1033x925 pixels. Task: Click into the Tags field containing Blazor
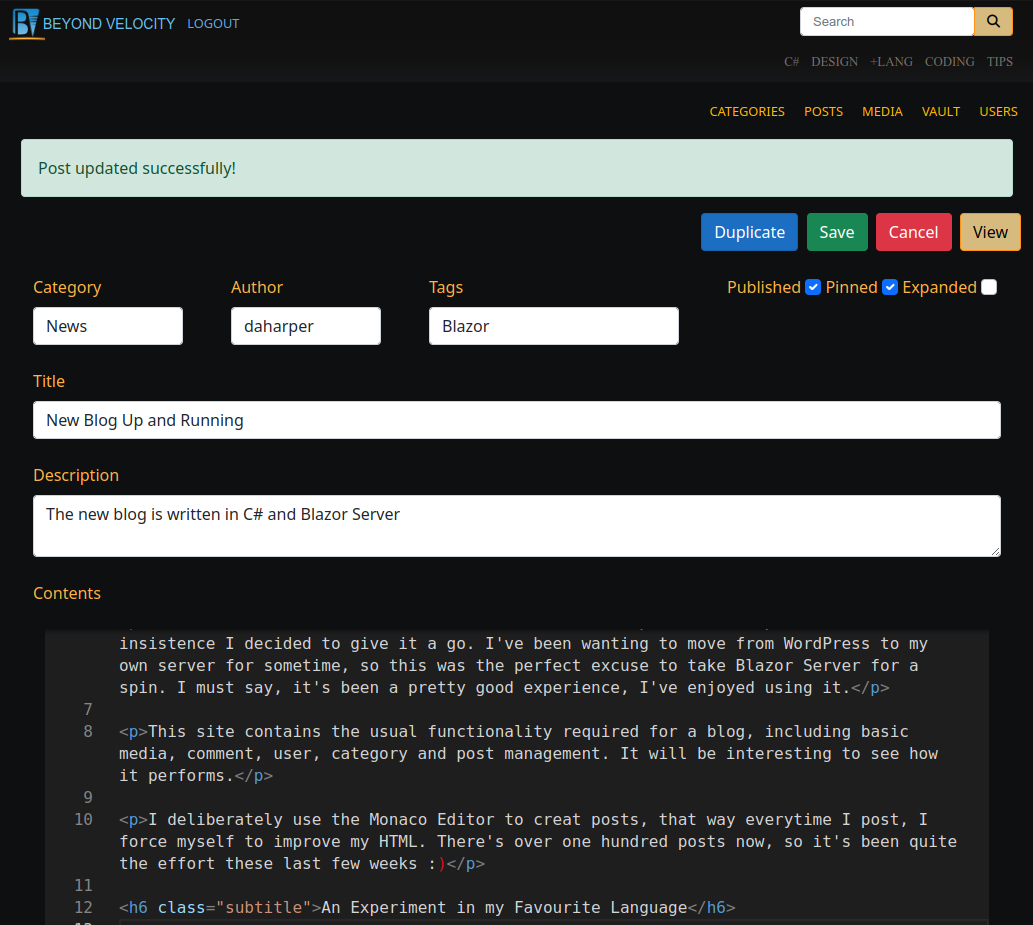[553, 326]
